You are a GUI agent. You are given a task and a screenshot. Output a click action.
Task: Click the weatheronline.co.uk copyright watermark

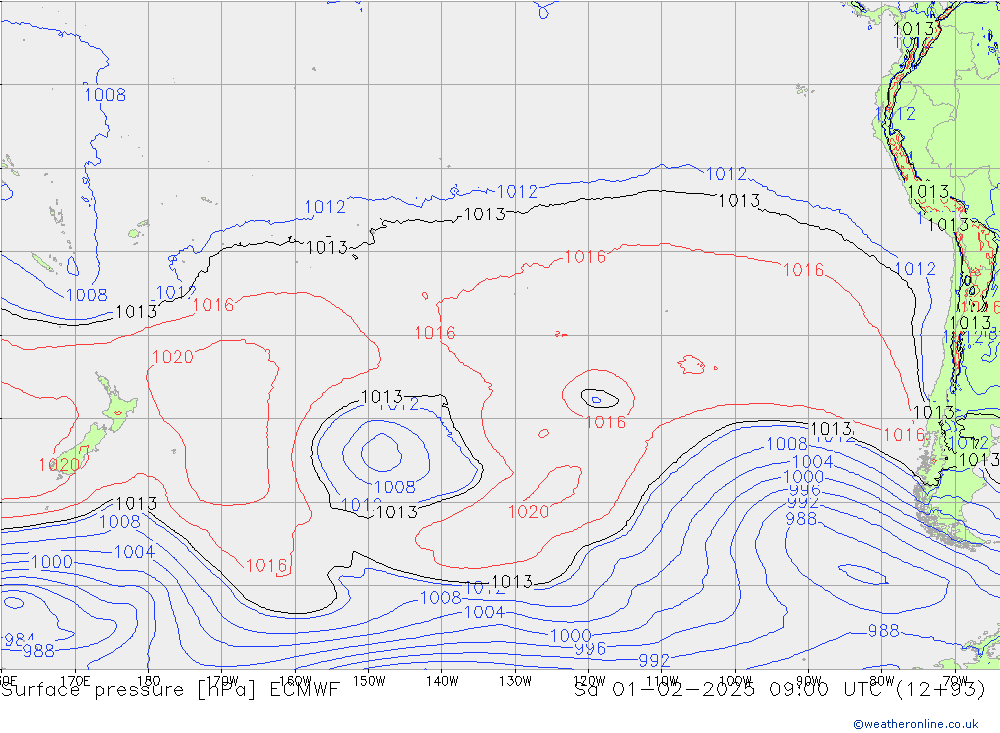[x=924, y=723]
